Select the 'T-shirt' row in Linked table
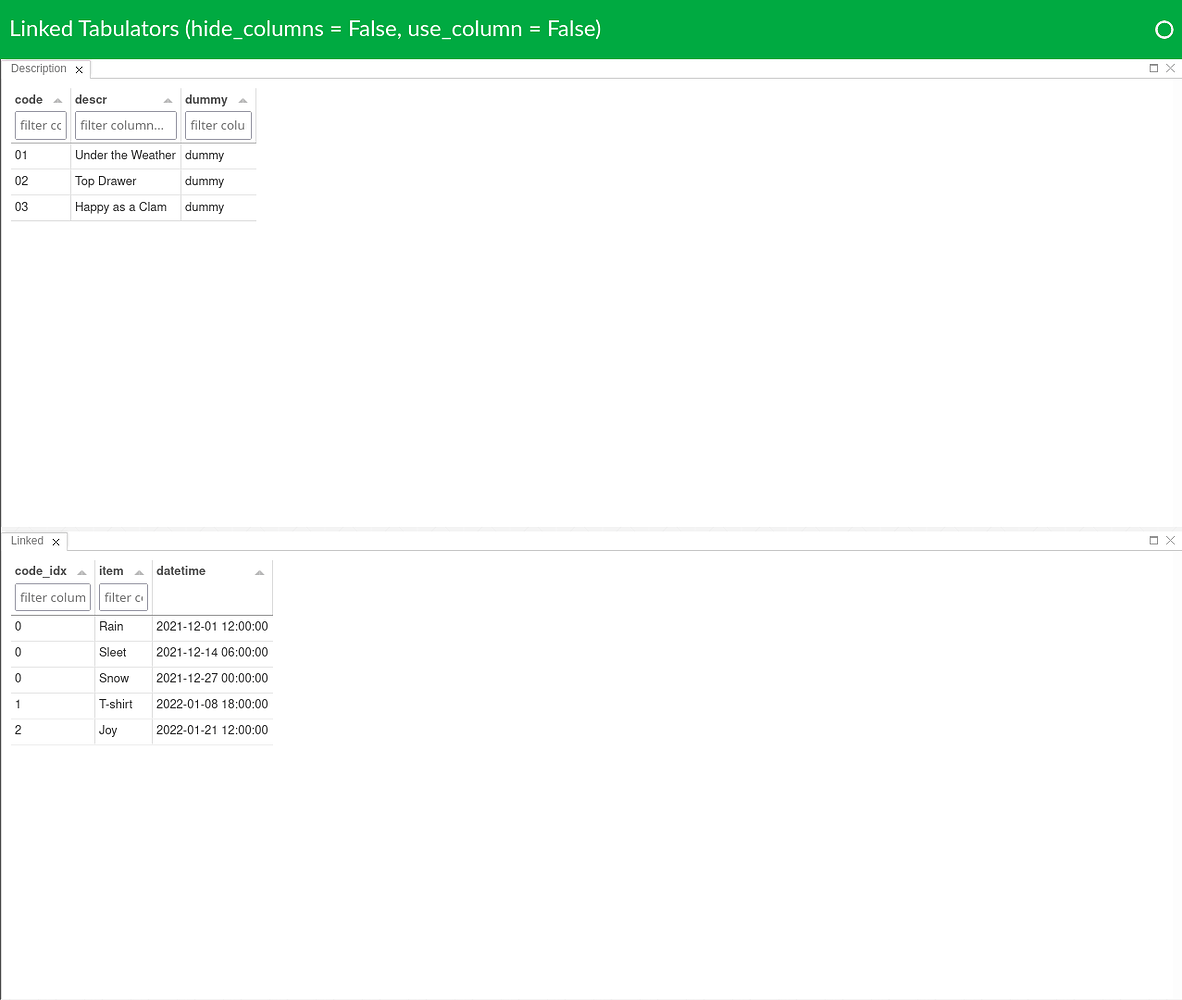1182x1000 pixels. (x=115, y=704)
